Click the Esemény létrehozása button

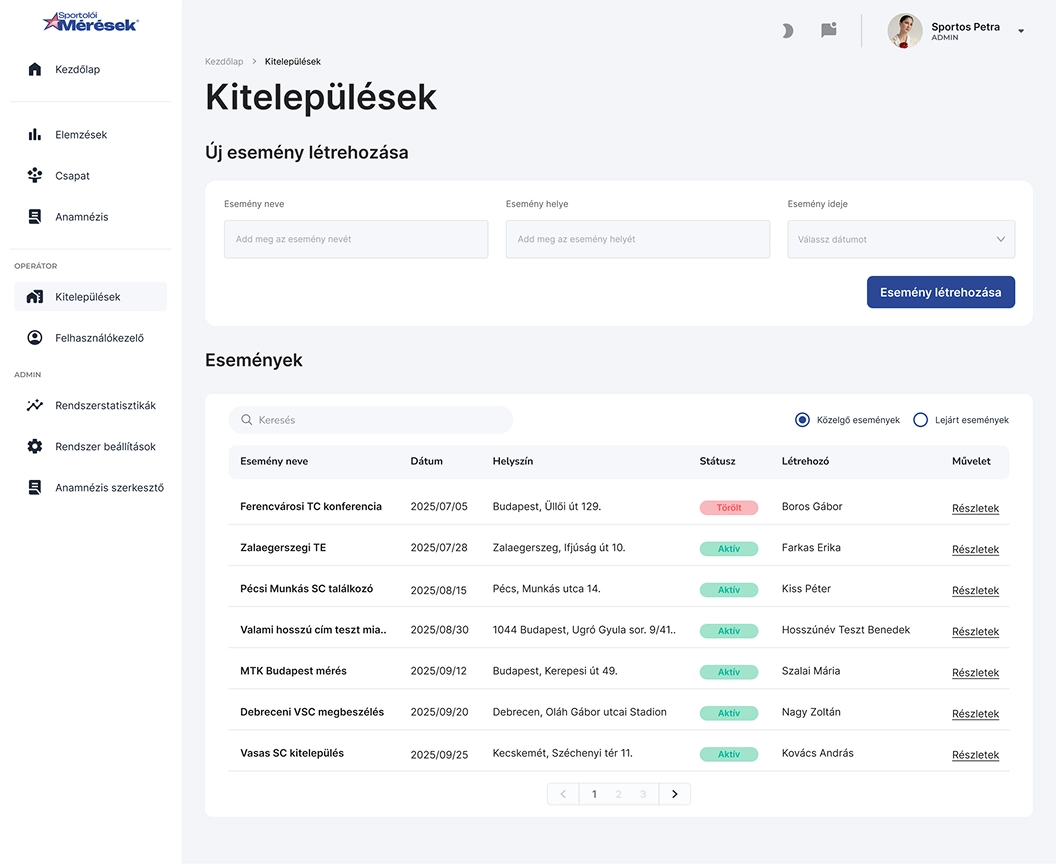941,292
